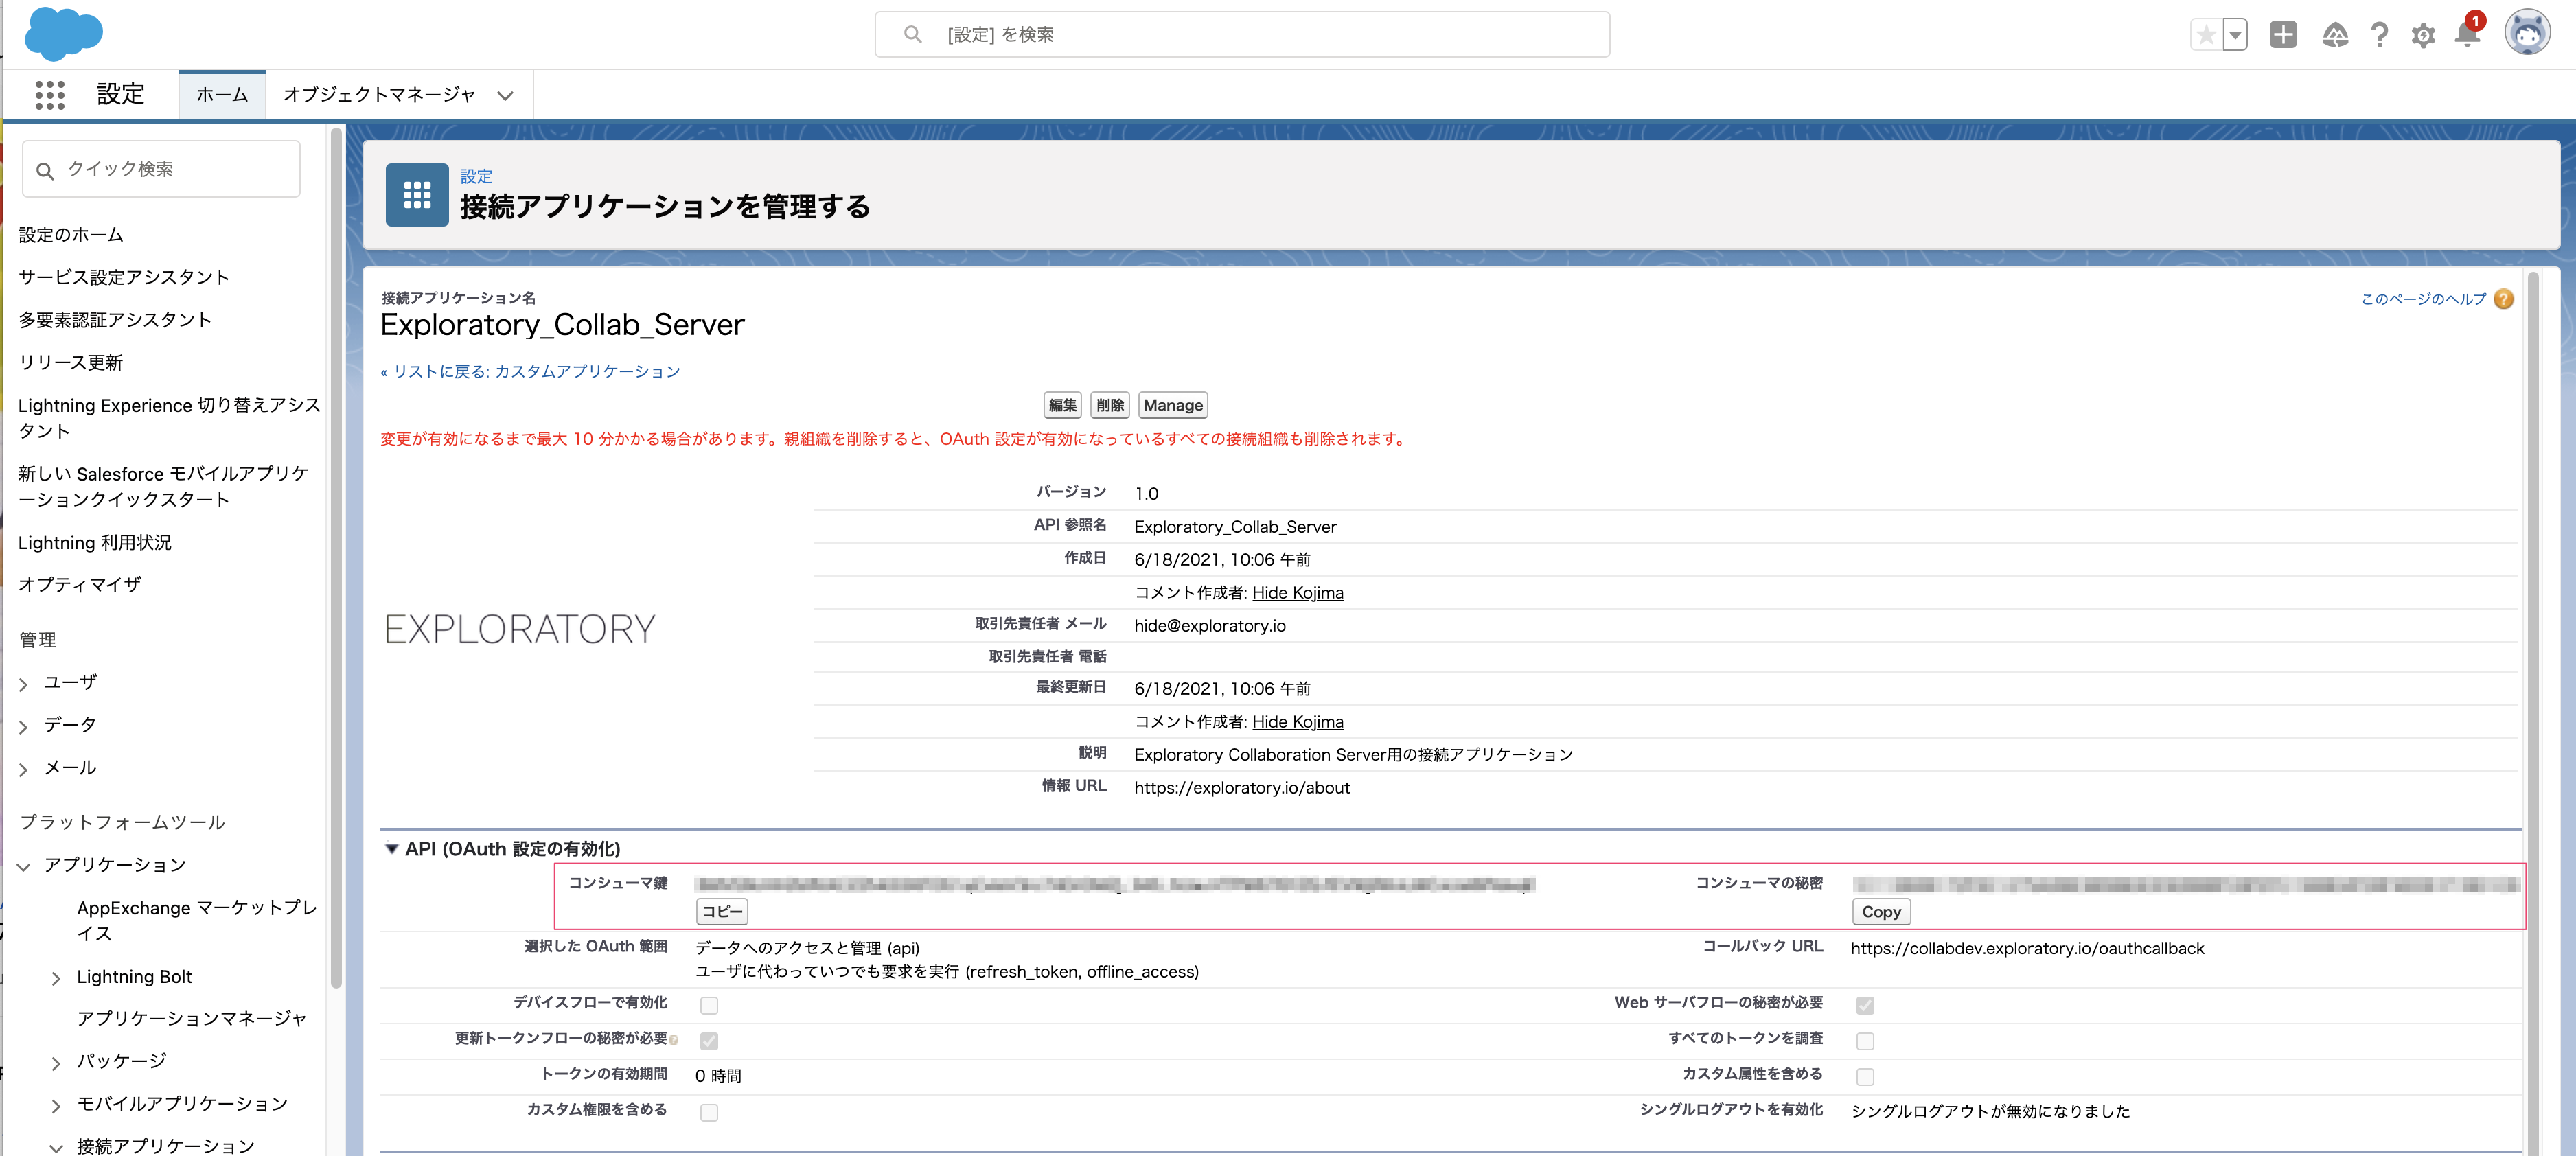
Task: Open AppExchange マーケットプレイス item
Action: coord(197,920)
